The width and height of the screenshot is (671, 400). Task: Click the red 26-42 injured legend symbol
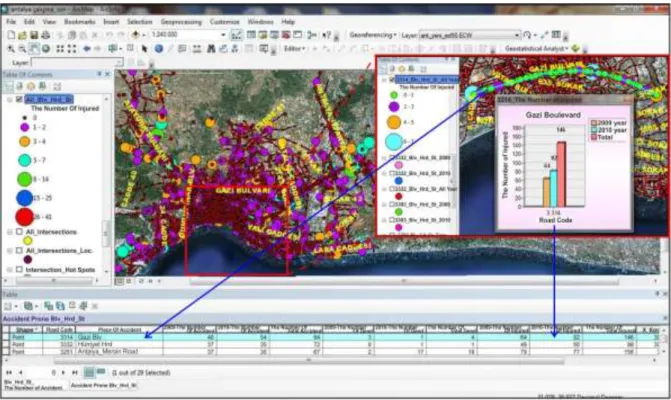pos(24,217)
